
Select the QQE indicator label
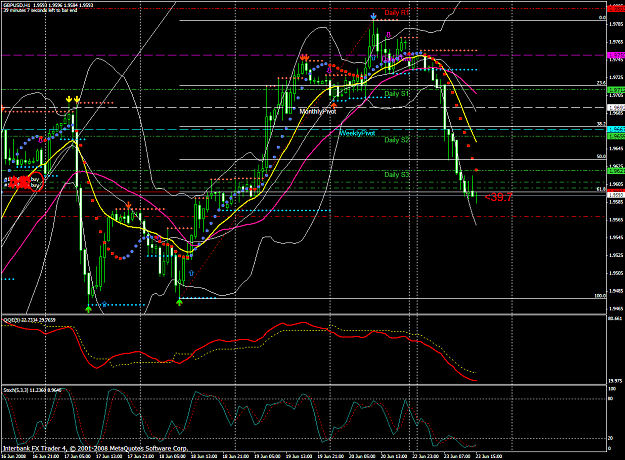[x=29, y=320]
